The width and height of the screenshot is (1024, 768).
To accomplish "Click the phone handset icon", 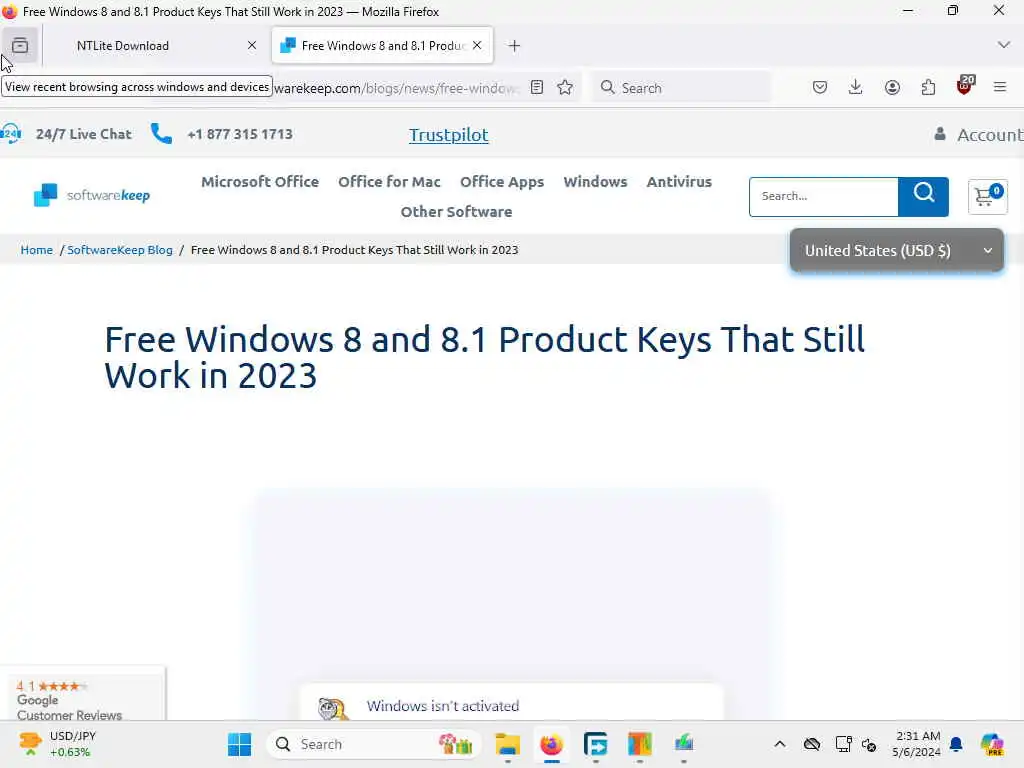I will [x=161, y=134].
